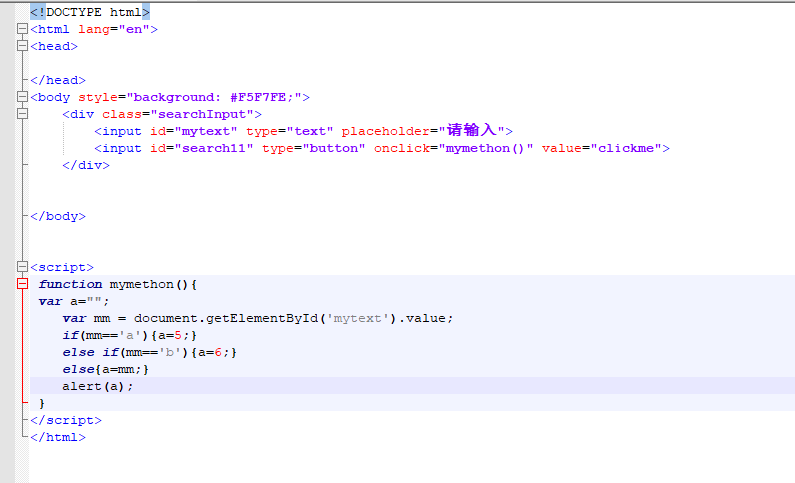Screen dimensions: 795x483
Task: Click the var a=""; line
Action: coord(74,301)
